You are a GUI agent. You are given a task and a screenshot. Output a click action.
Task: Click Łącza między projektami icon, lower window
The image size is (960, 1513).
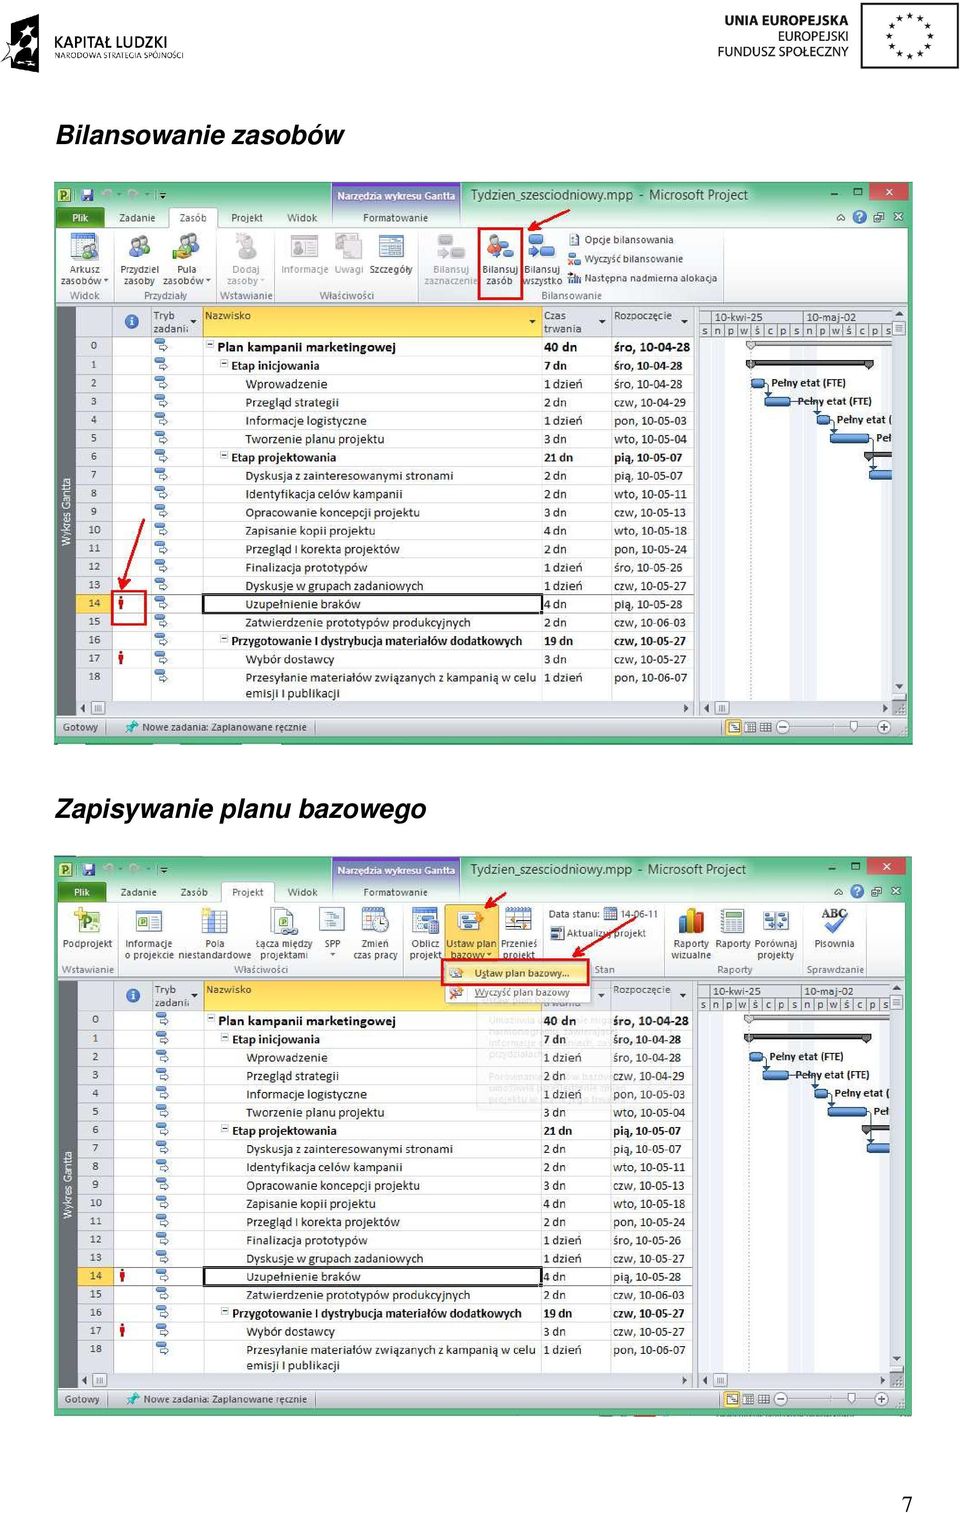pos(283,921)
